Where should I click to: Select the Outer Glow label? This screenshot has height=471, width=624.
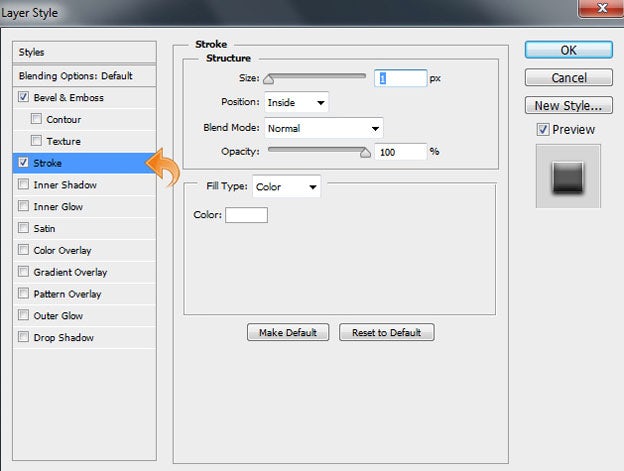(58, 316)
